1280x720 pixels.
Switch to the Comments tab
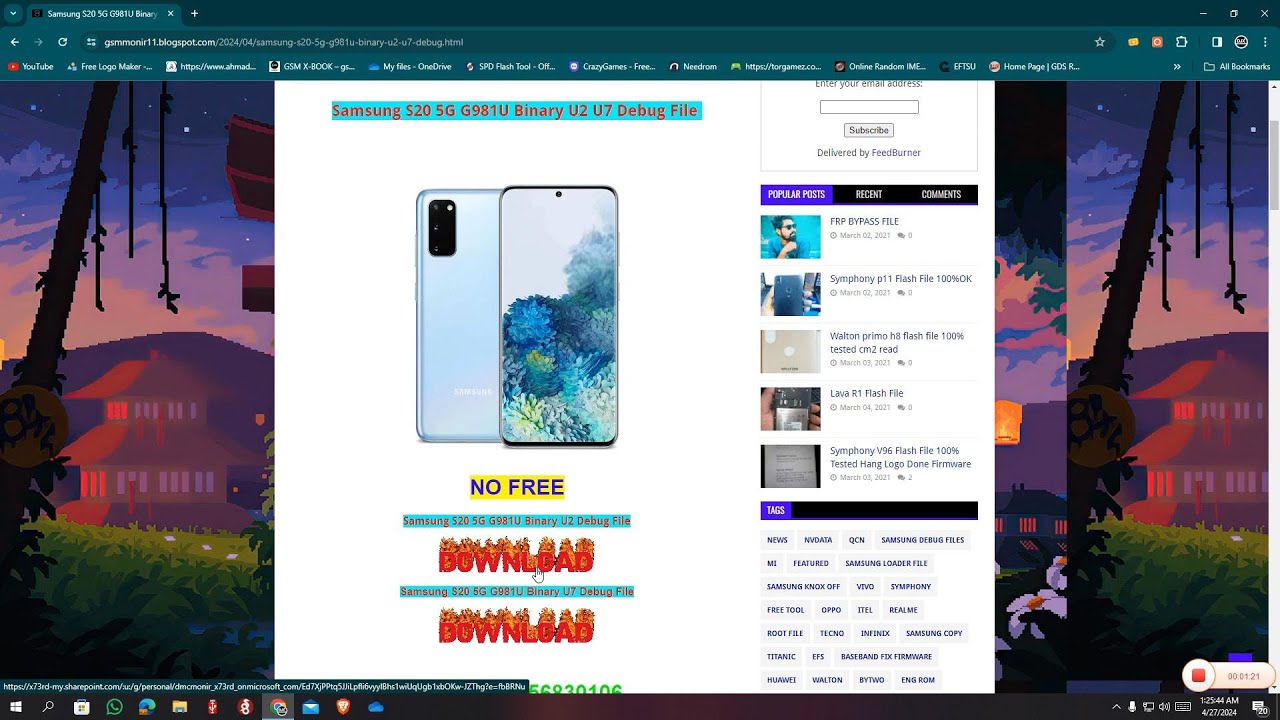pyautogui.click(x=940, y=194)
